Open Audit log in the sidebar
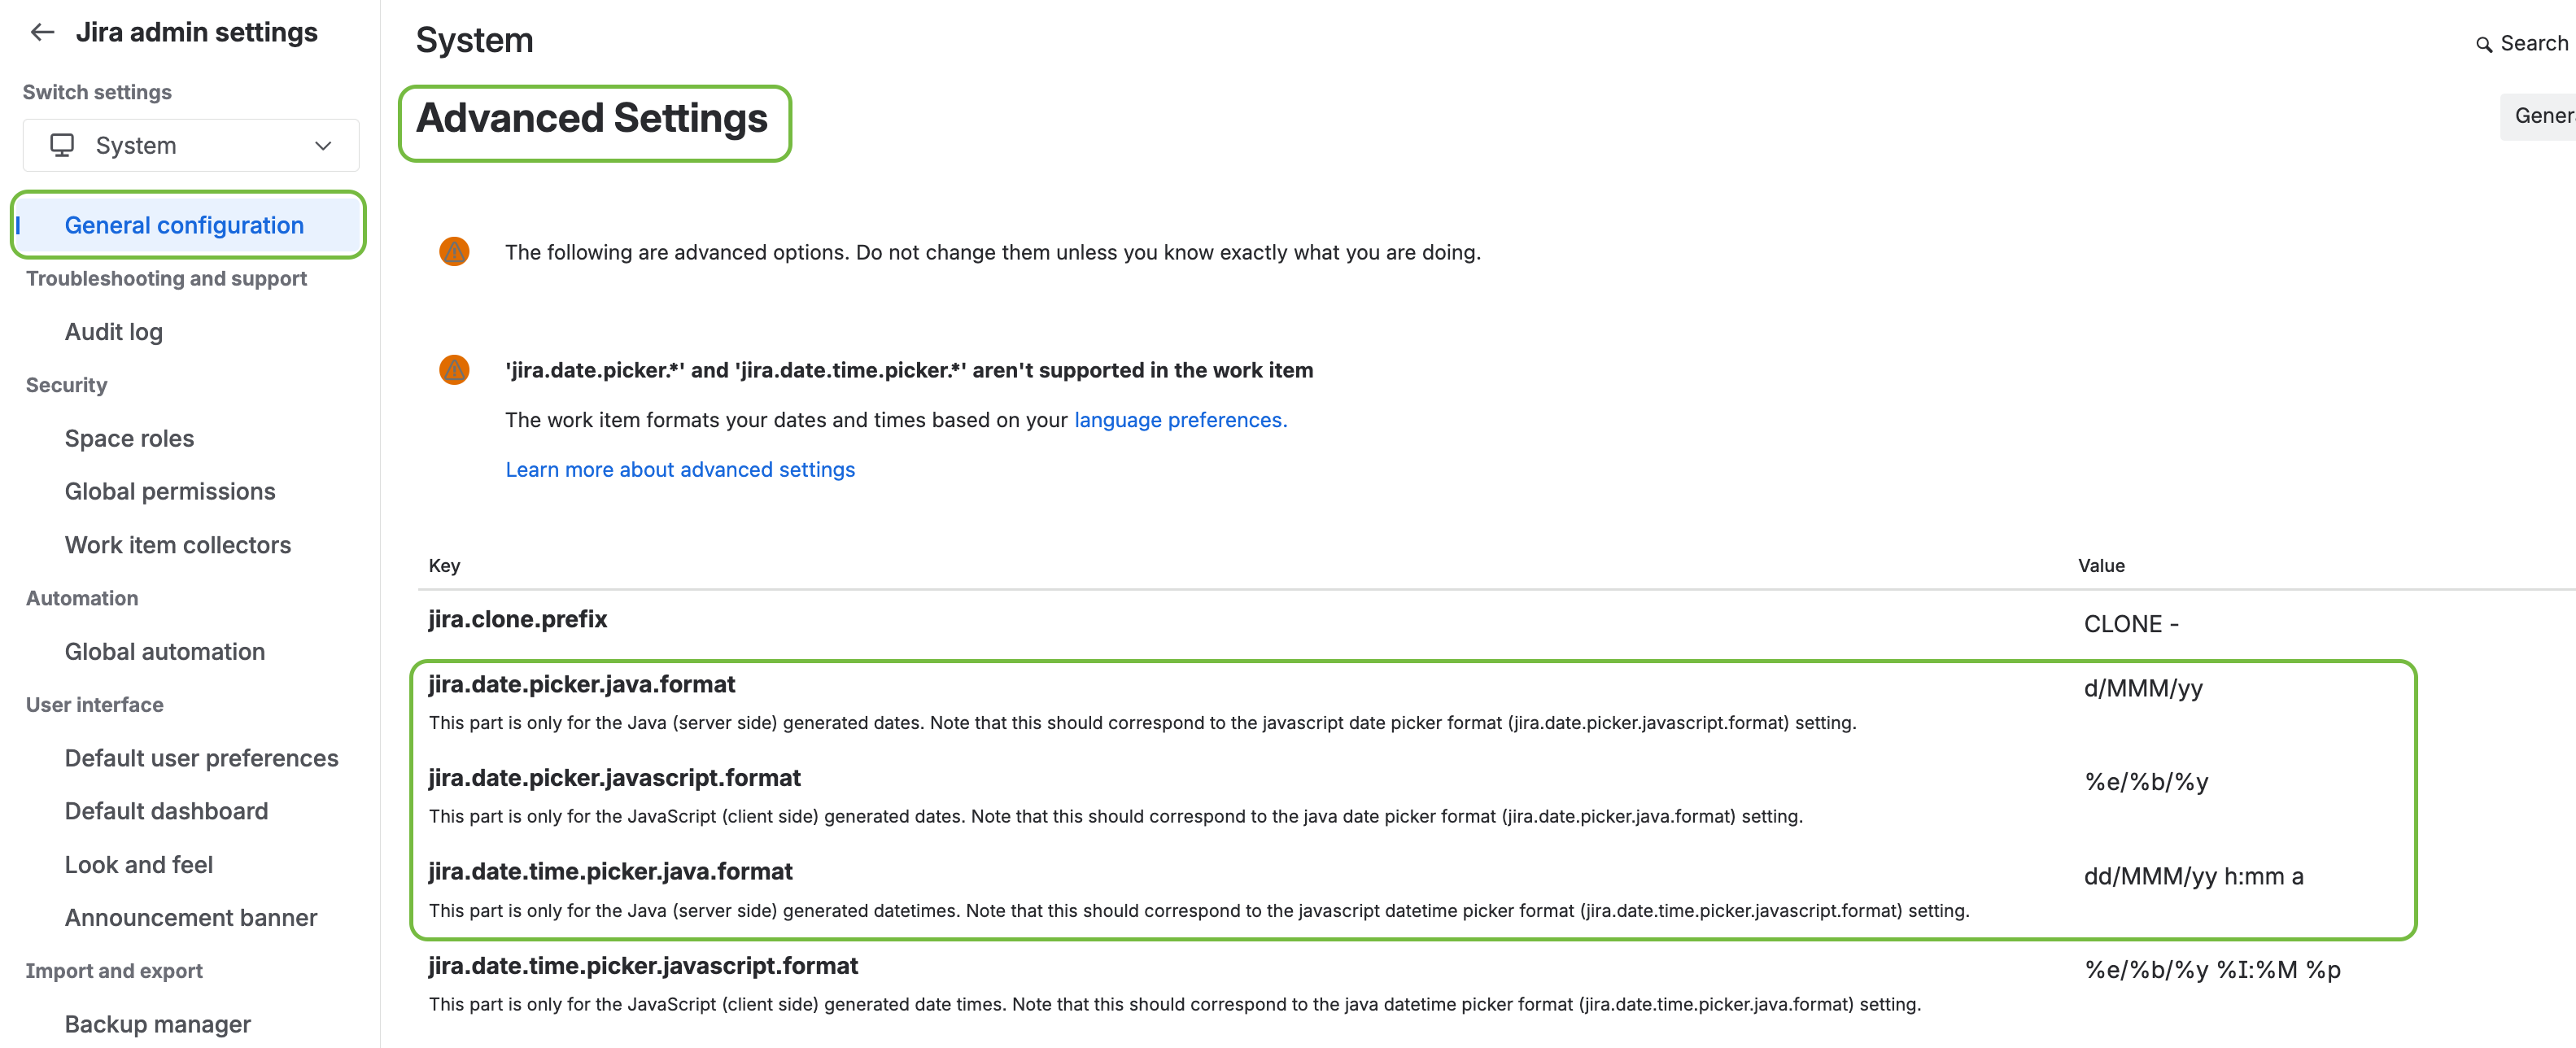 113,331
